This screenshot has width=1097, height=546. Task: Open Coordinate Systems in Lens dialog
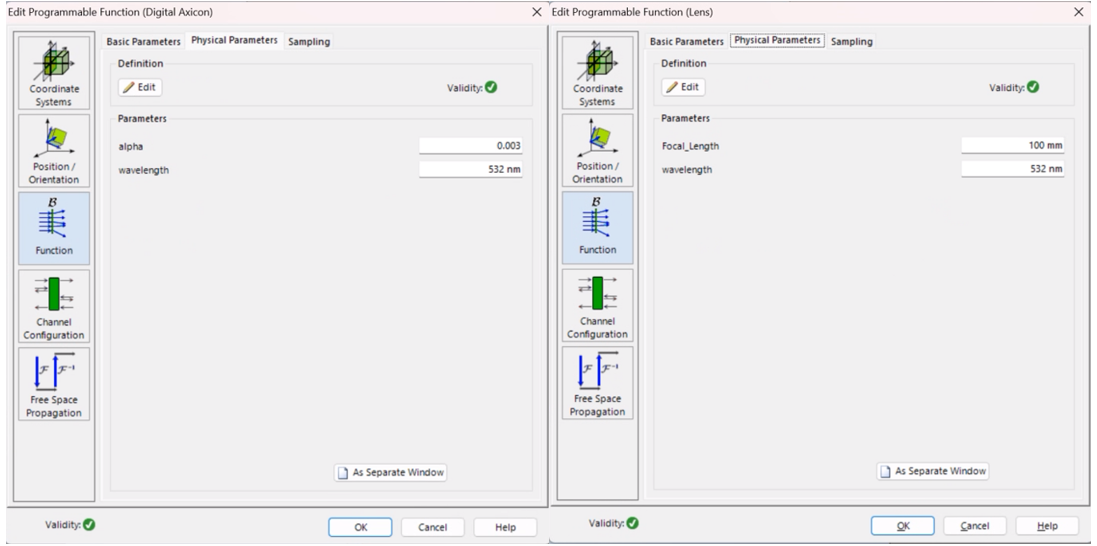pos(597,71)
